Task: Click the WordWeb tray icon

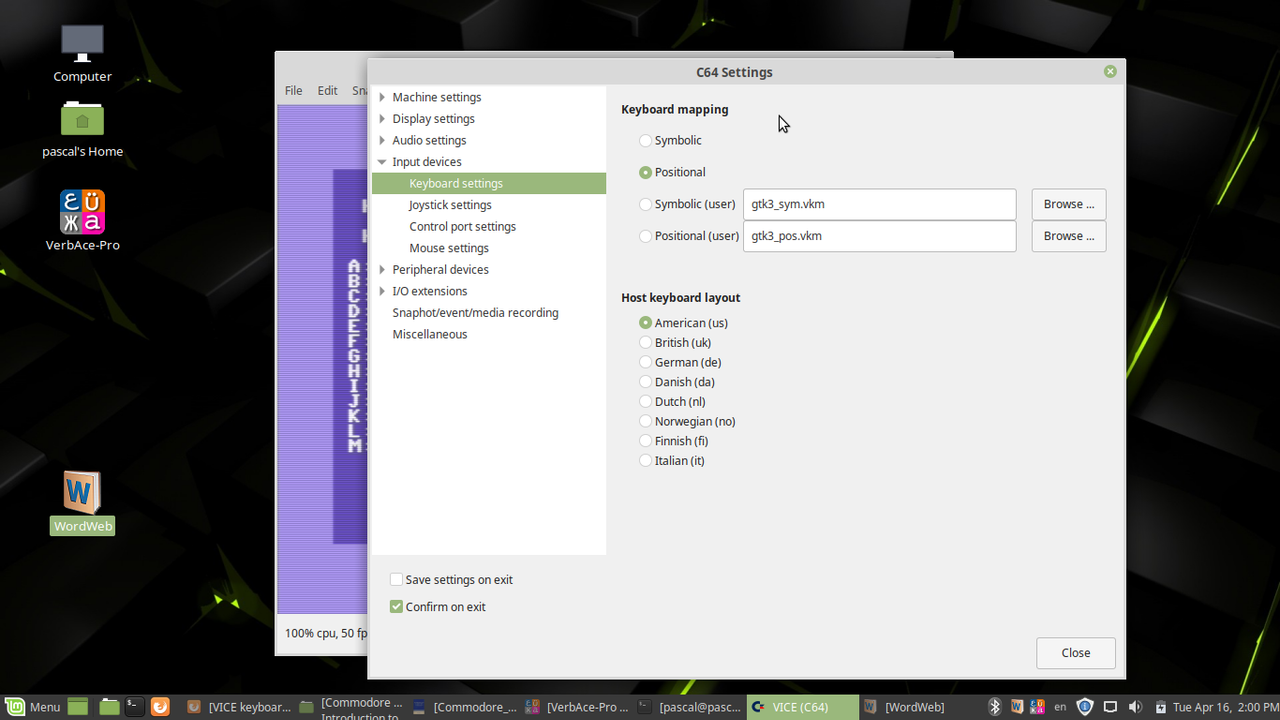Action: tap(1017, 707)
